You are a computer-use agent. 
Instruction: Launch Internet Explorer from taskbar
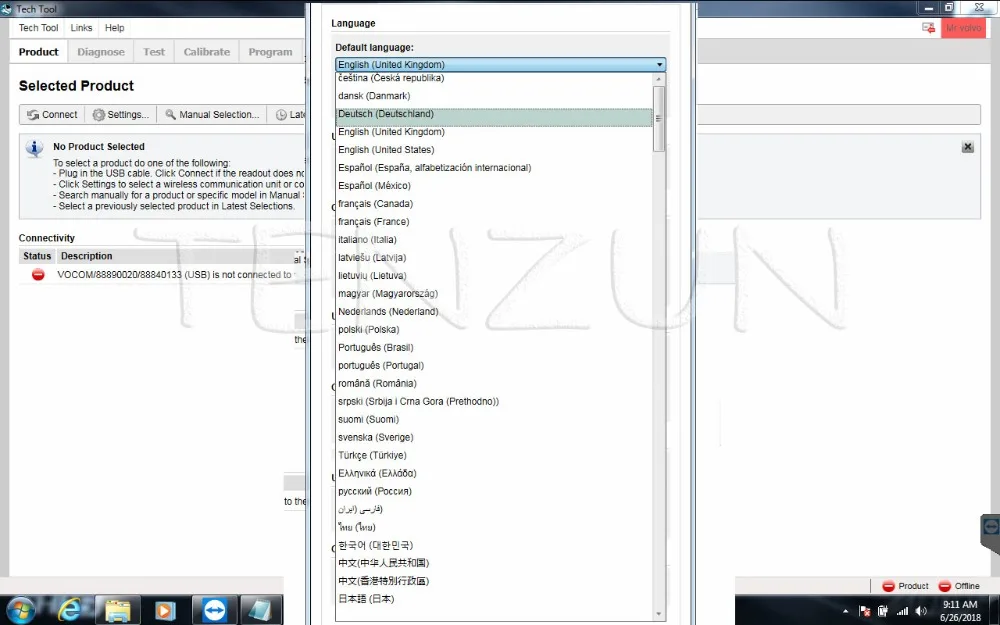[x=69, y=610]
